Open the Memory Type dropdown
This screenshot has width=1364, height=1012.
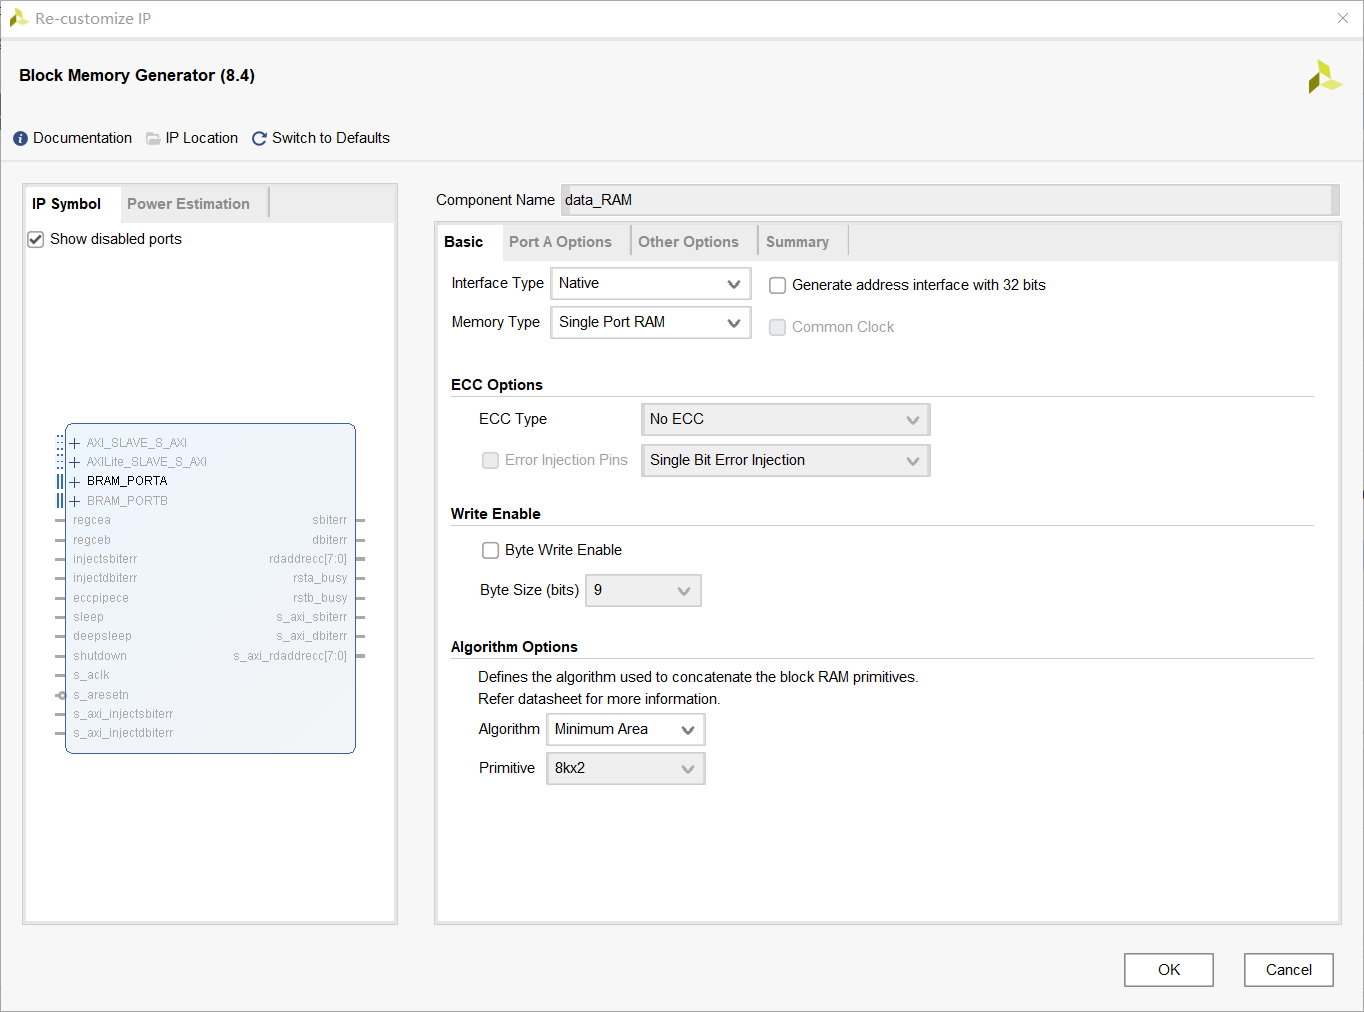(651, 322)
